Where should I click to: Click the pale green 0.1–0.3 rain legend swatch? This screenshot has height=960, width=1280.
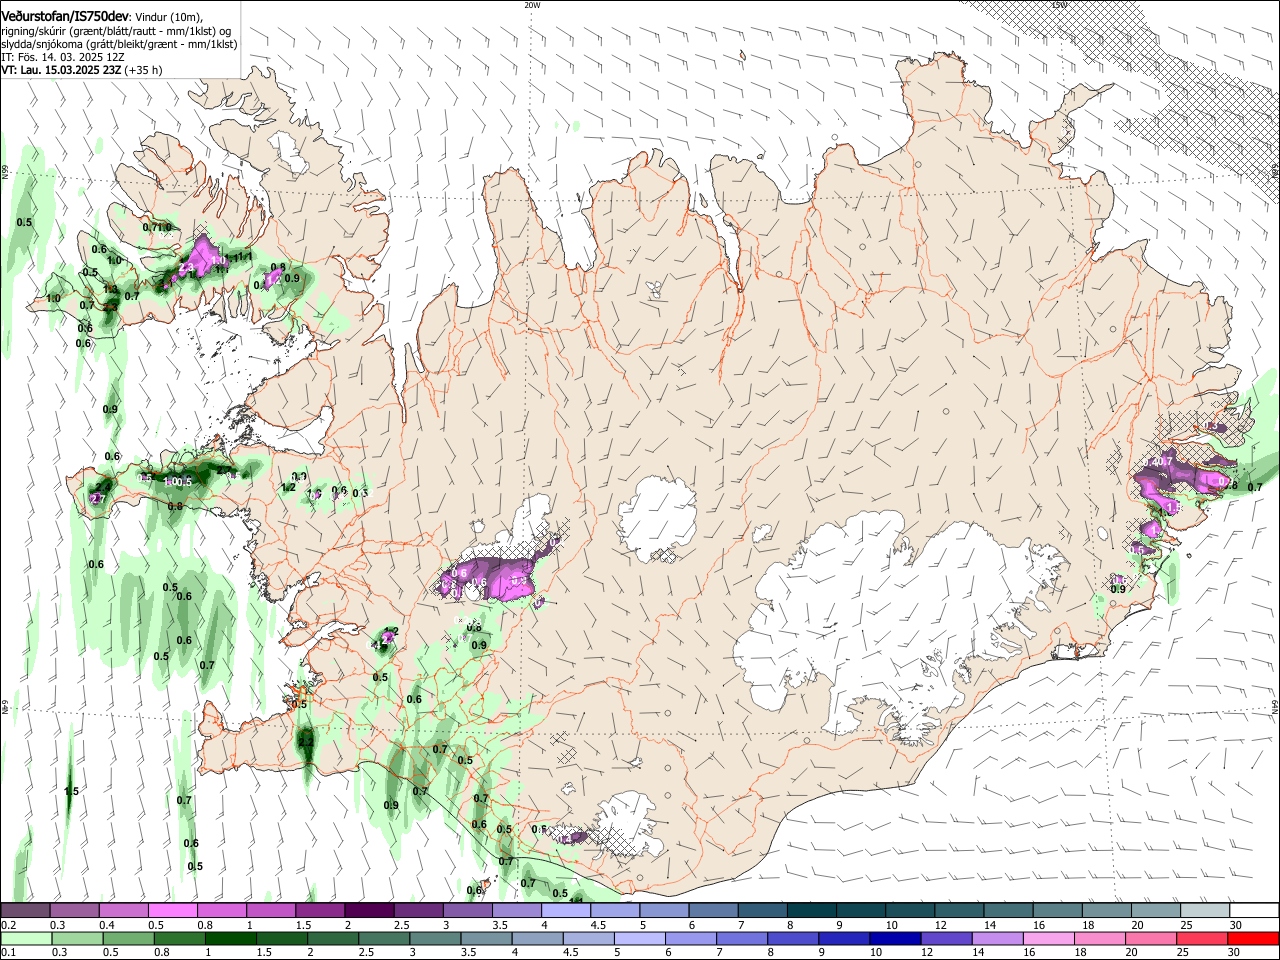[x=26, y=938]
